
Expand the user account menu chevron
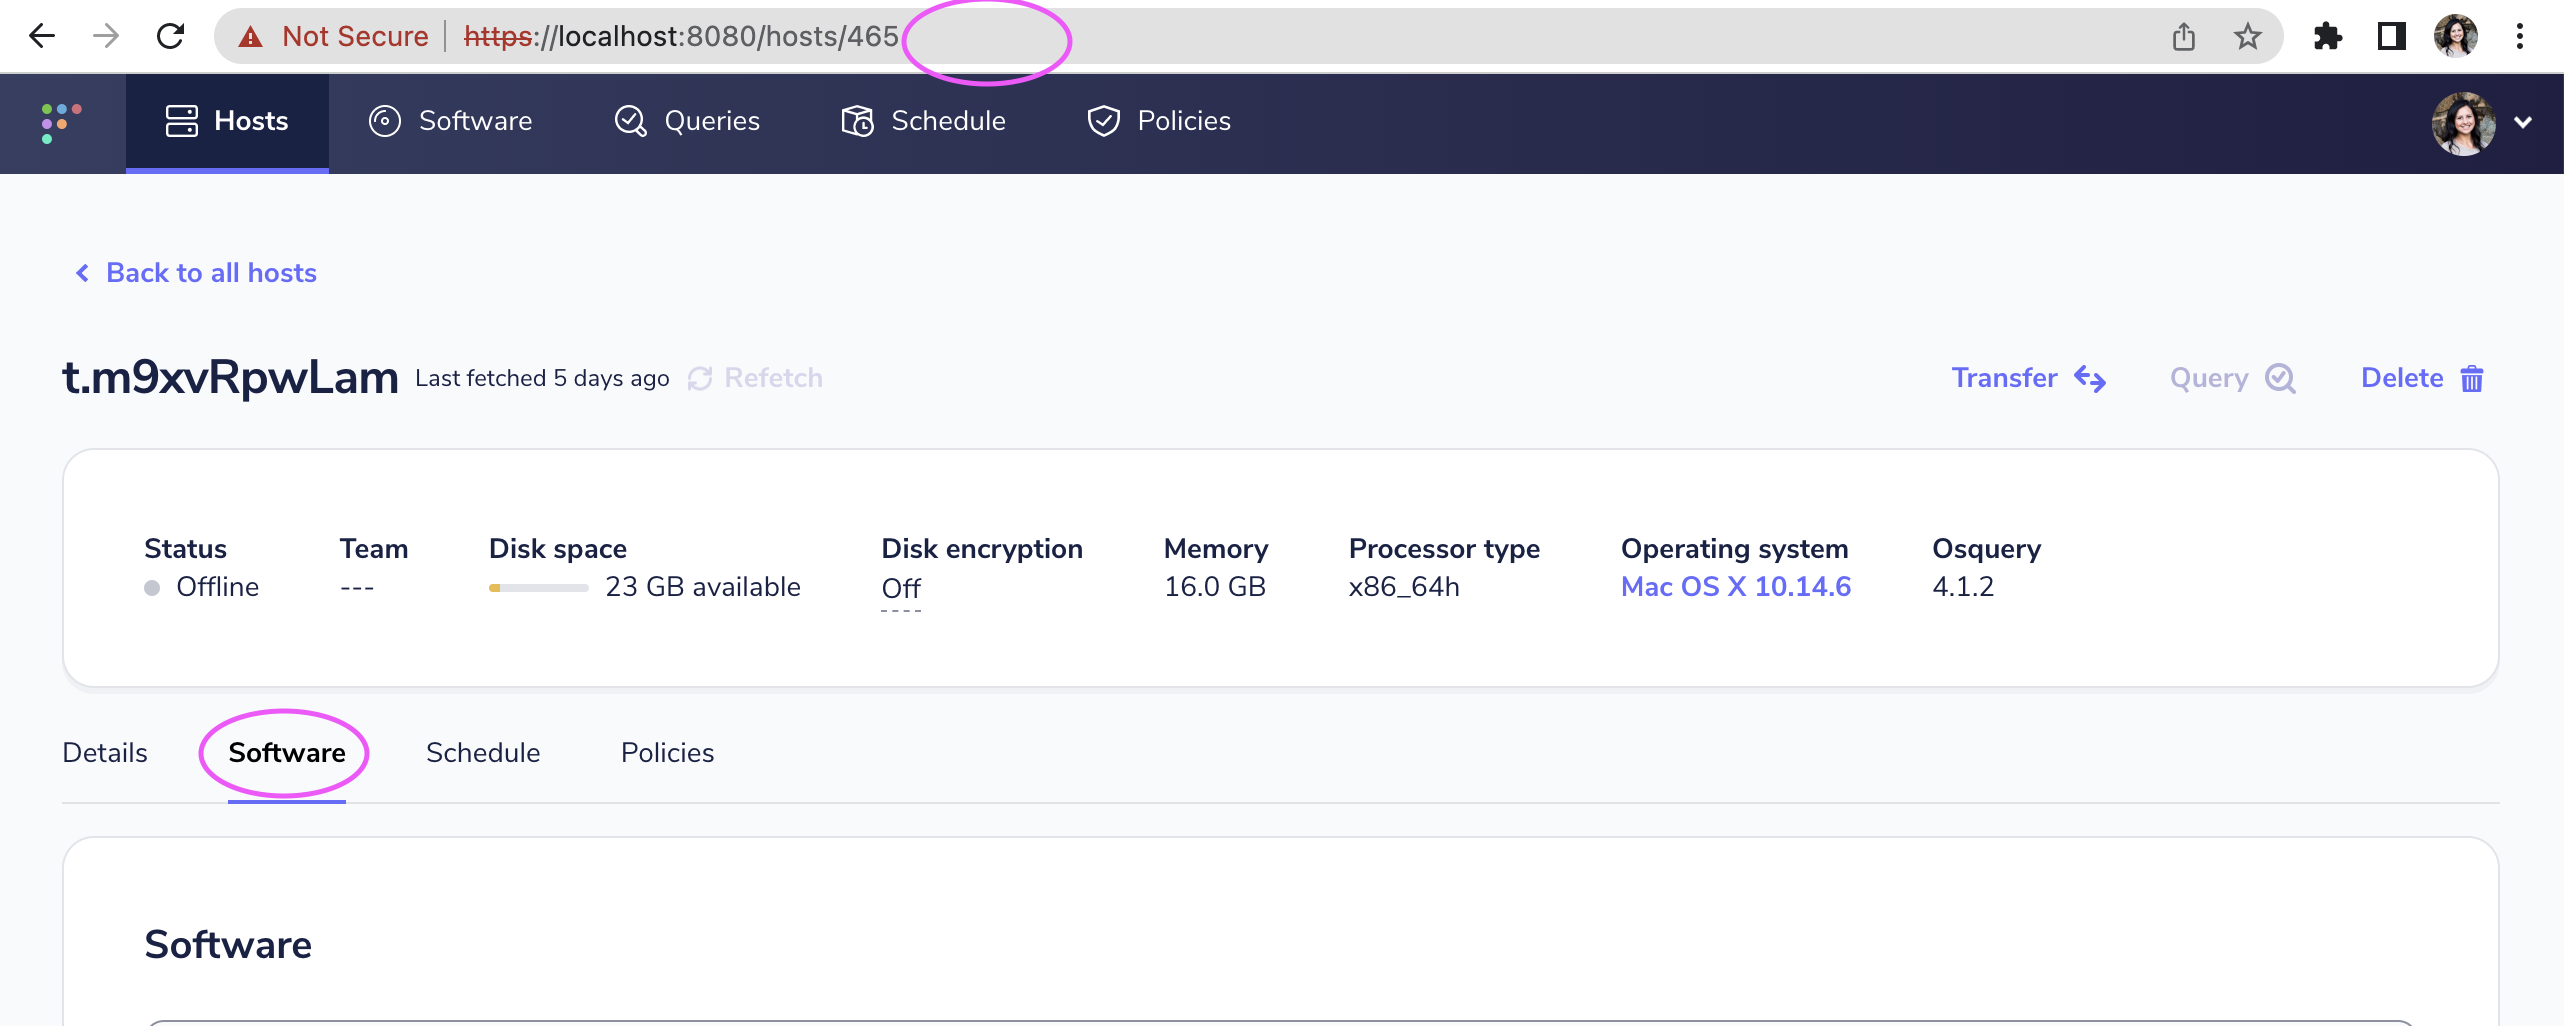pos(2524,123)
